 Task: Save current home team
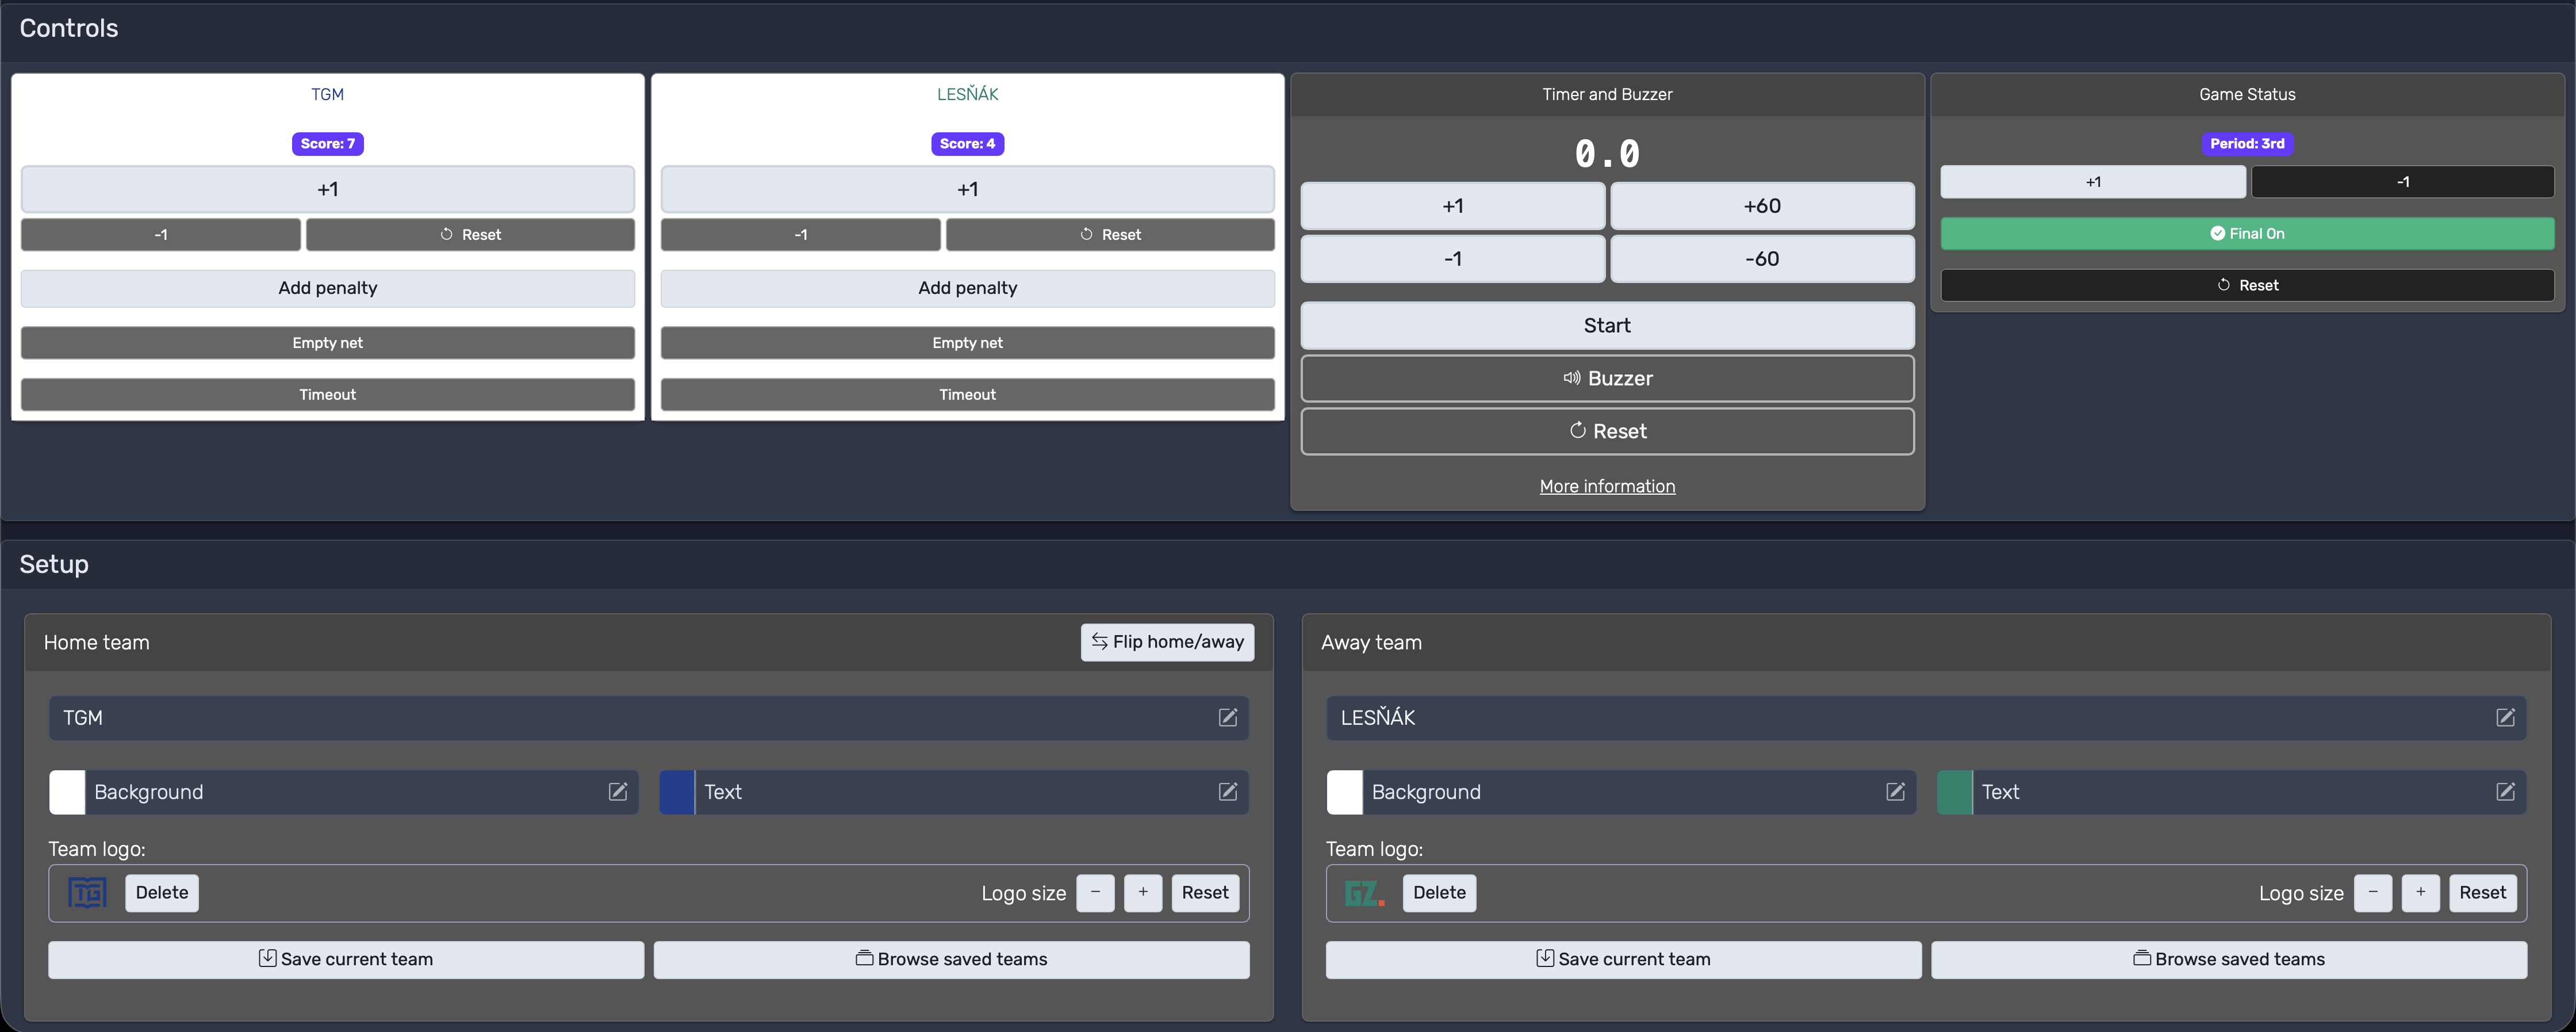(x=347, y=959)
